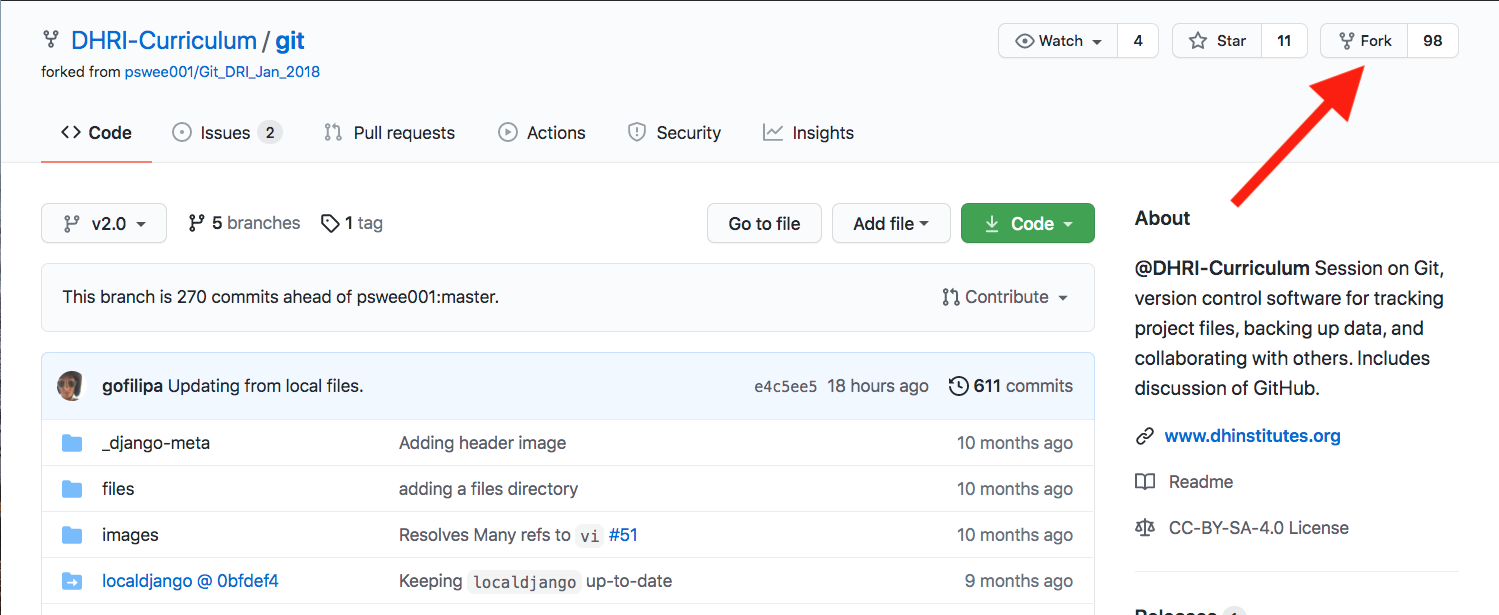Open the watchers count 4
1499x615 pixels.
(x=1138, y=41)
